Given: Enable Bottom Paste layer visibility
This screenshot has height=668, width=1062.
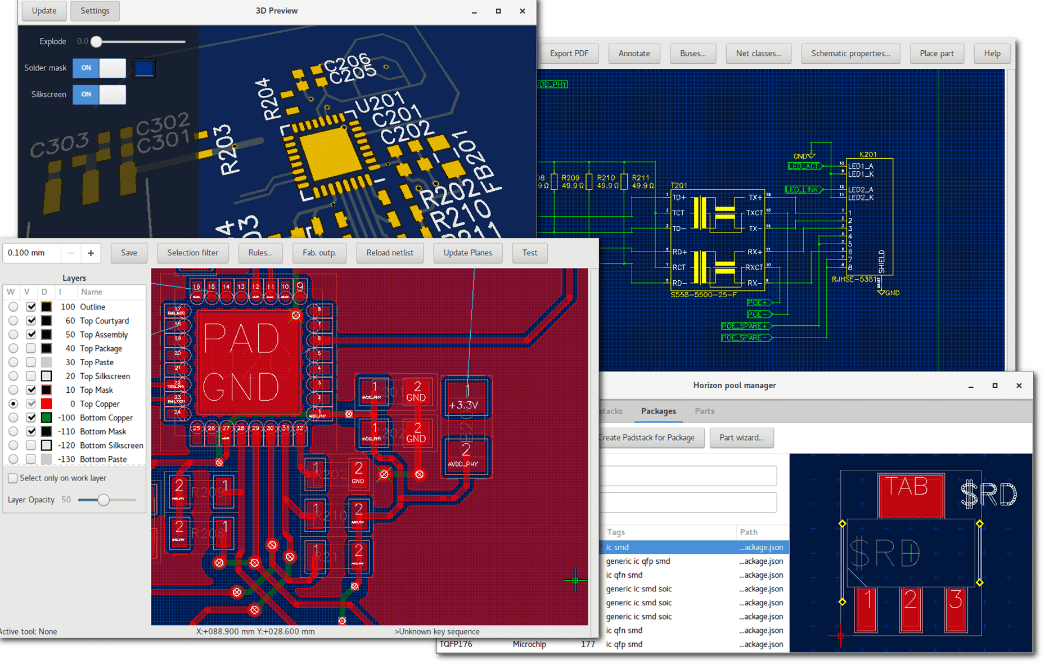Looking at the screenshot, I should (31, 459).
